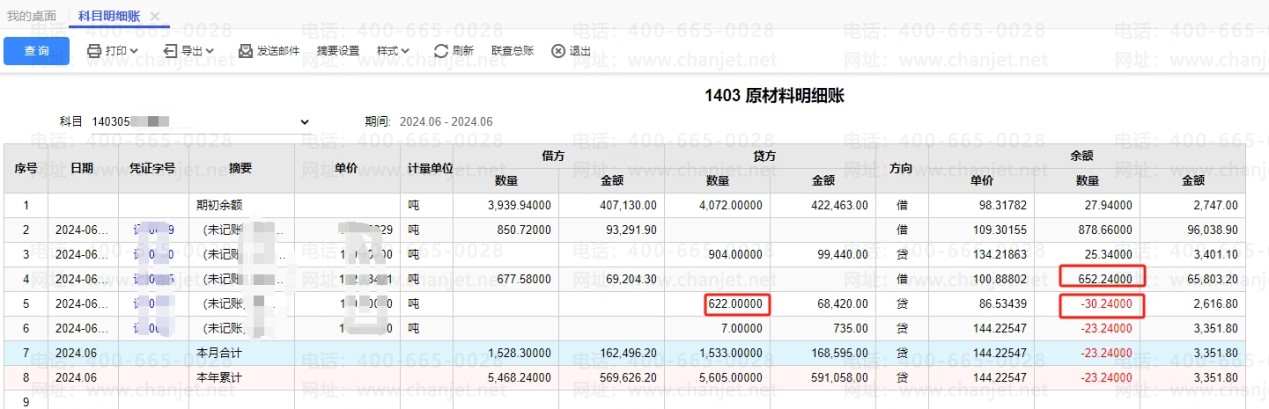The image size is (1269, 409).
Task: Click the 刷新 refresh icon
Action: [x=440, y=50]
